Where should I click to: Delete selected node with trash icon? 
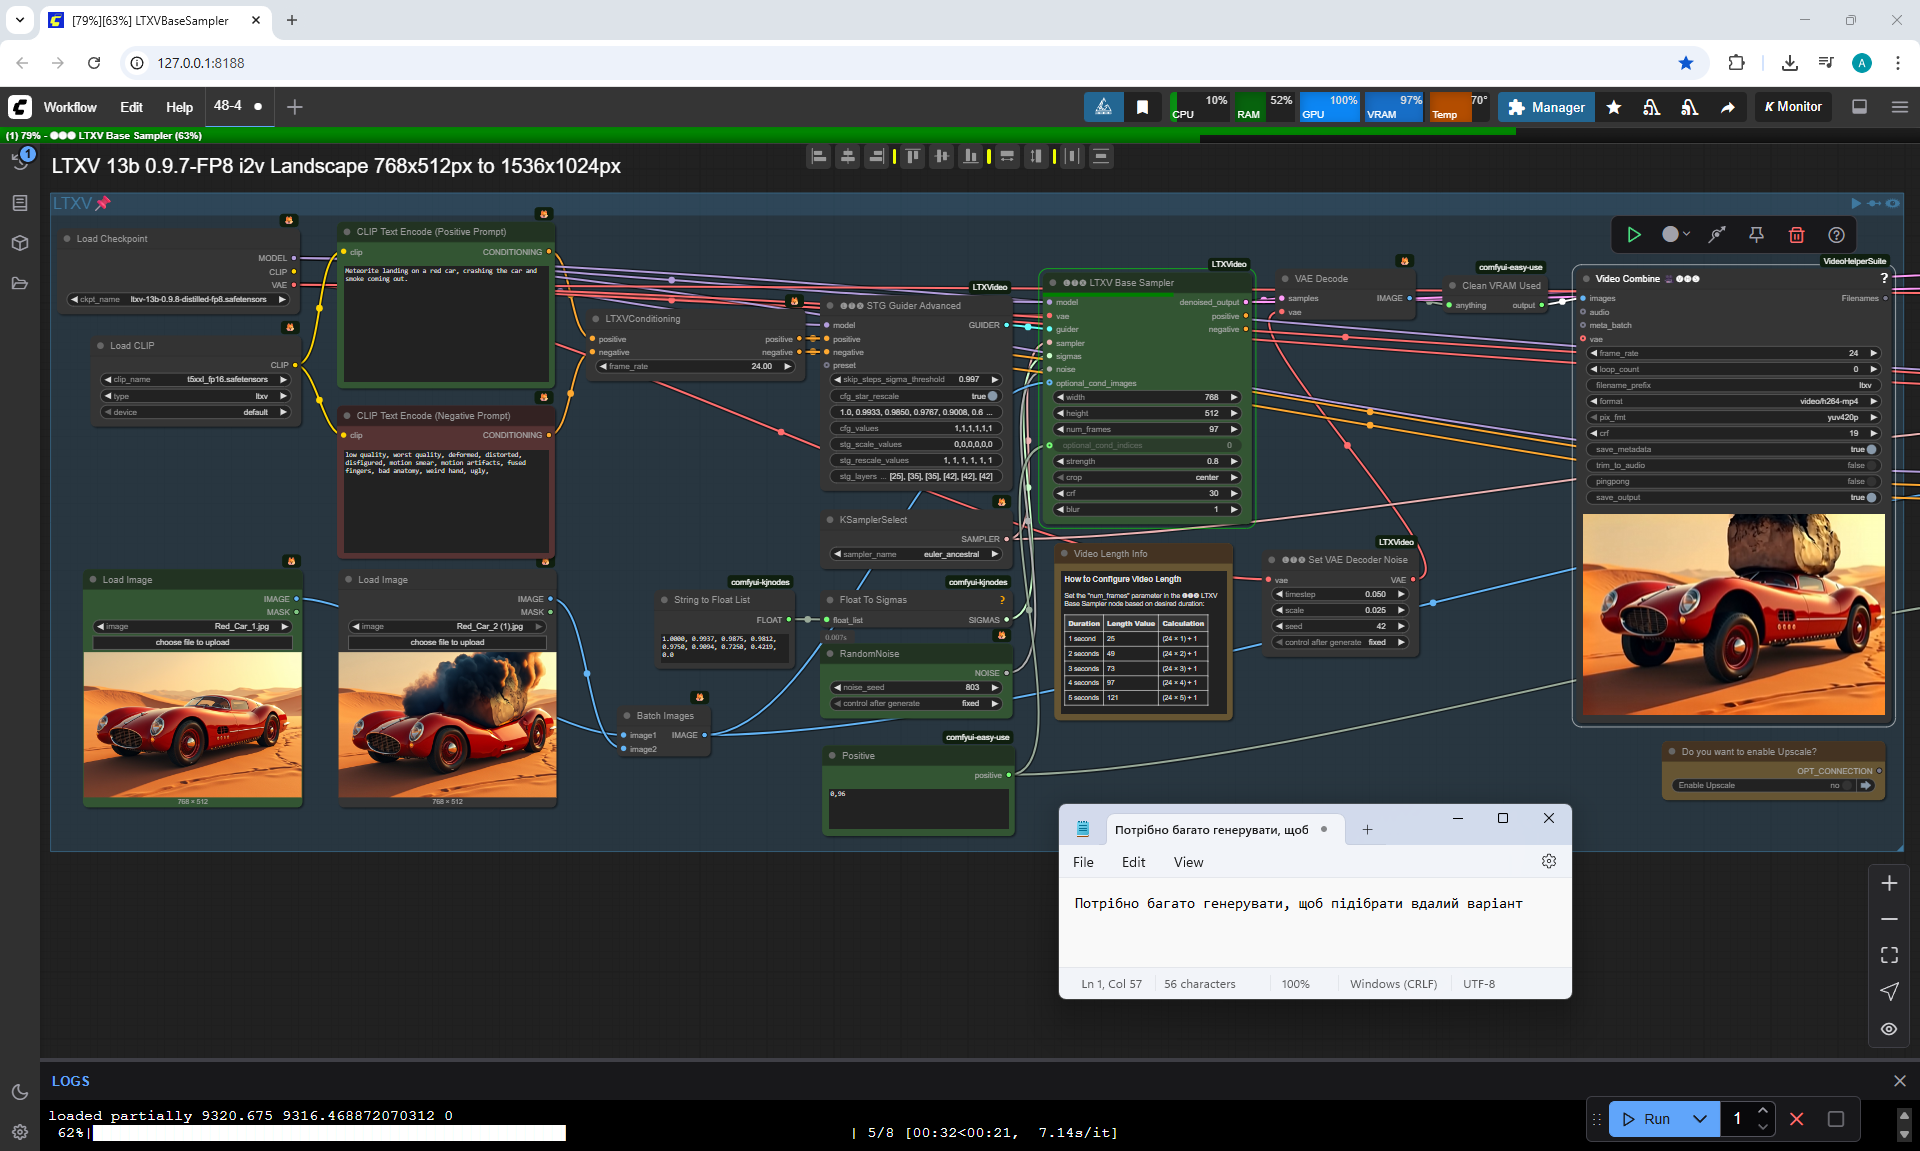[x=1796, y=235]
